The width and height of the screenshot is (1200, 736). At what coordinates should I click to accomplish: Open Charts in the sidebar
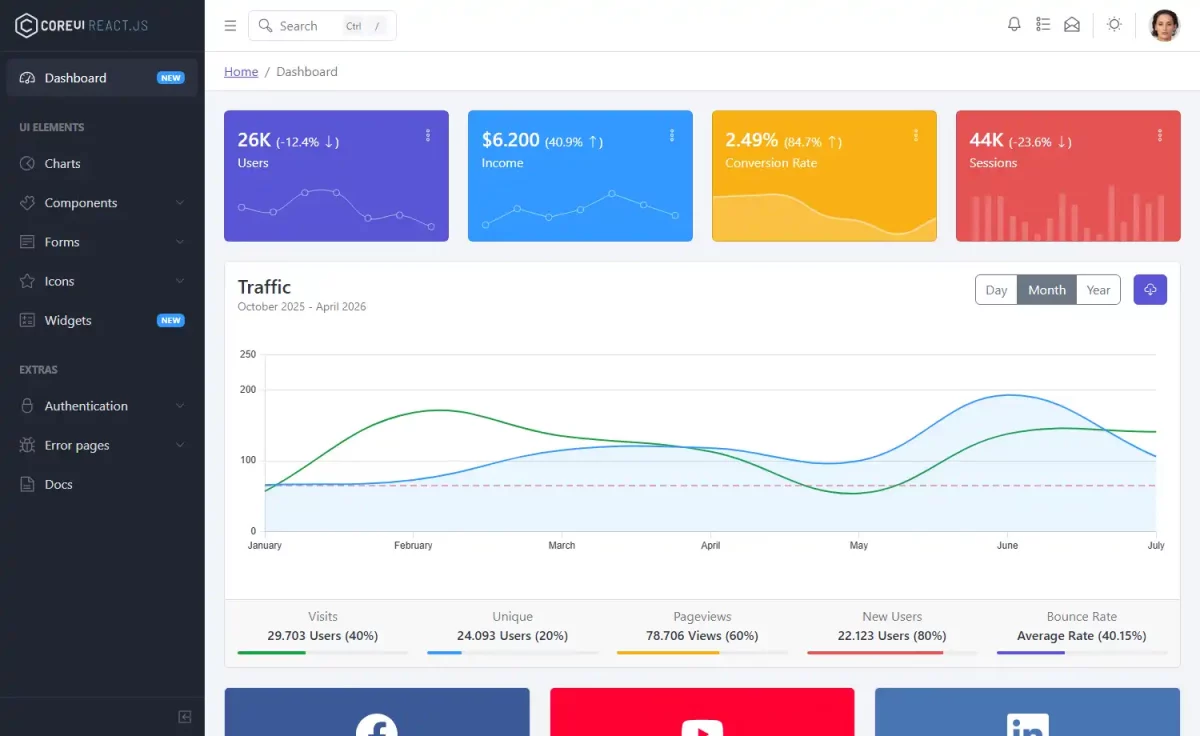coord(102,163)
